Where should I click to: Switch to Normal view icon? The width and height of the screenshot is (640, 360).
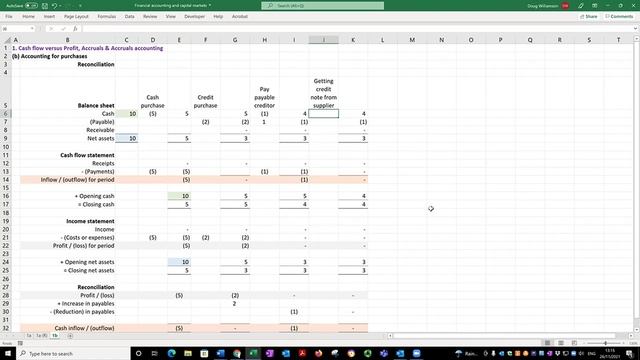click(x=547, y=343)
